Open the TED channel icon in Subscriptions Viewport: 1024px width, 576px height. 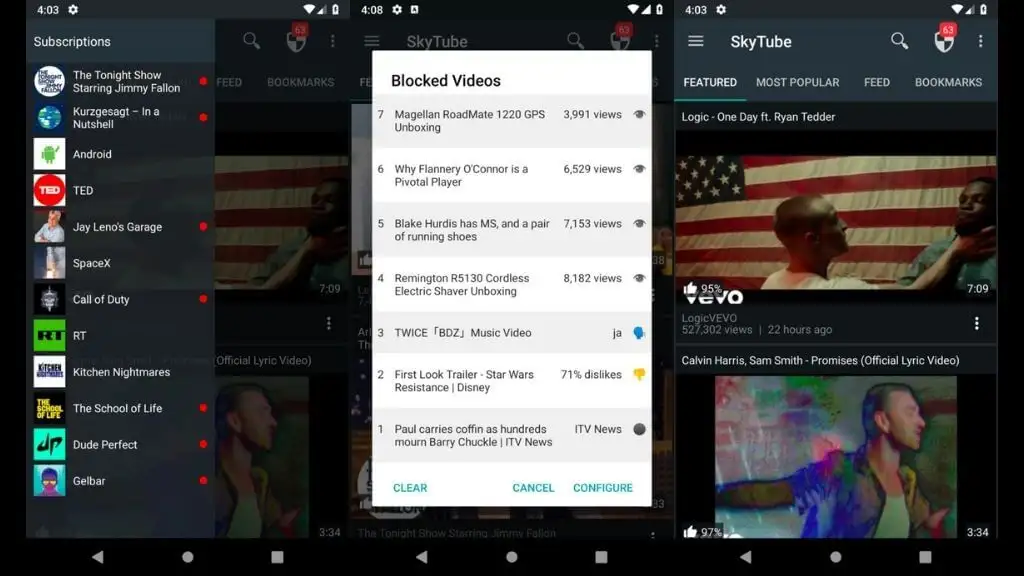pos(49,191)
